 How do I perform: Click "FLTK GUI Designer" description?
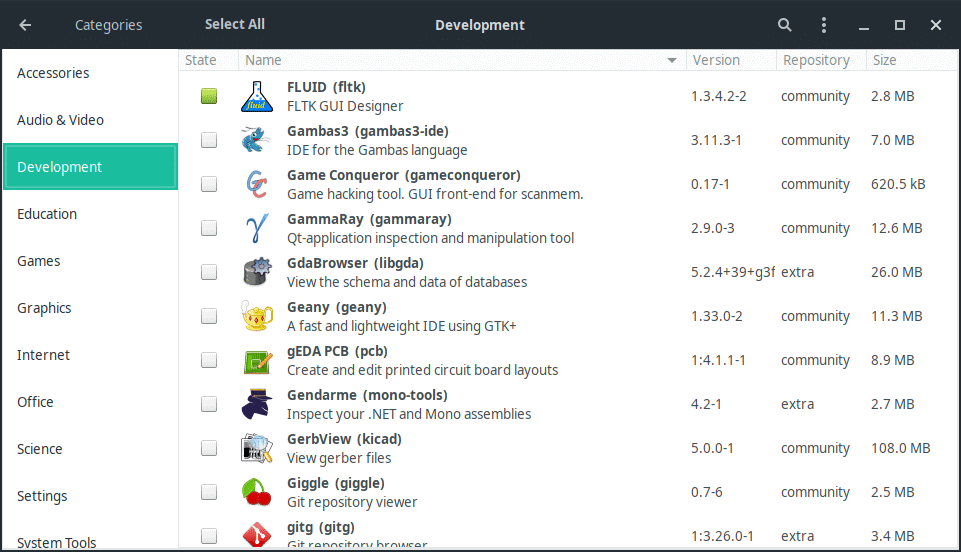(x=345, y=106)
